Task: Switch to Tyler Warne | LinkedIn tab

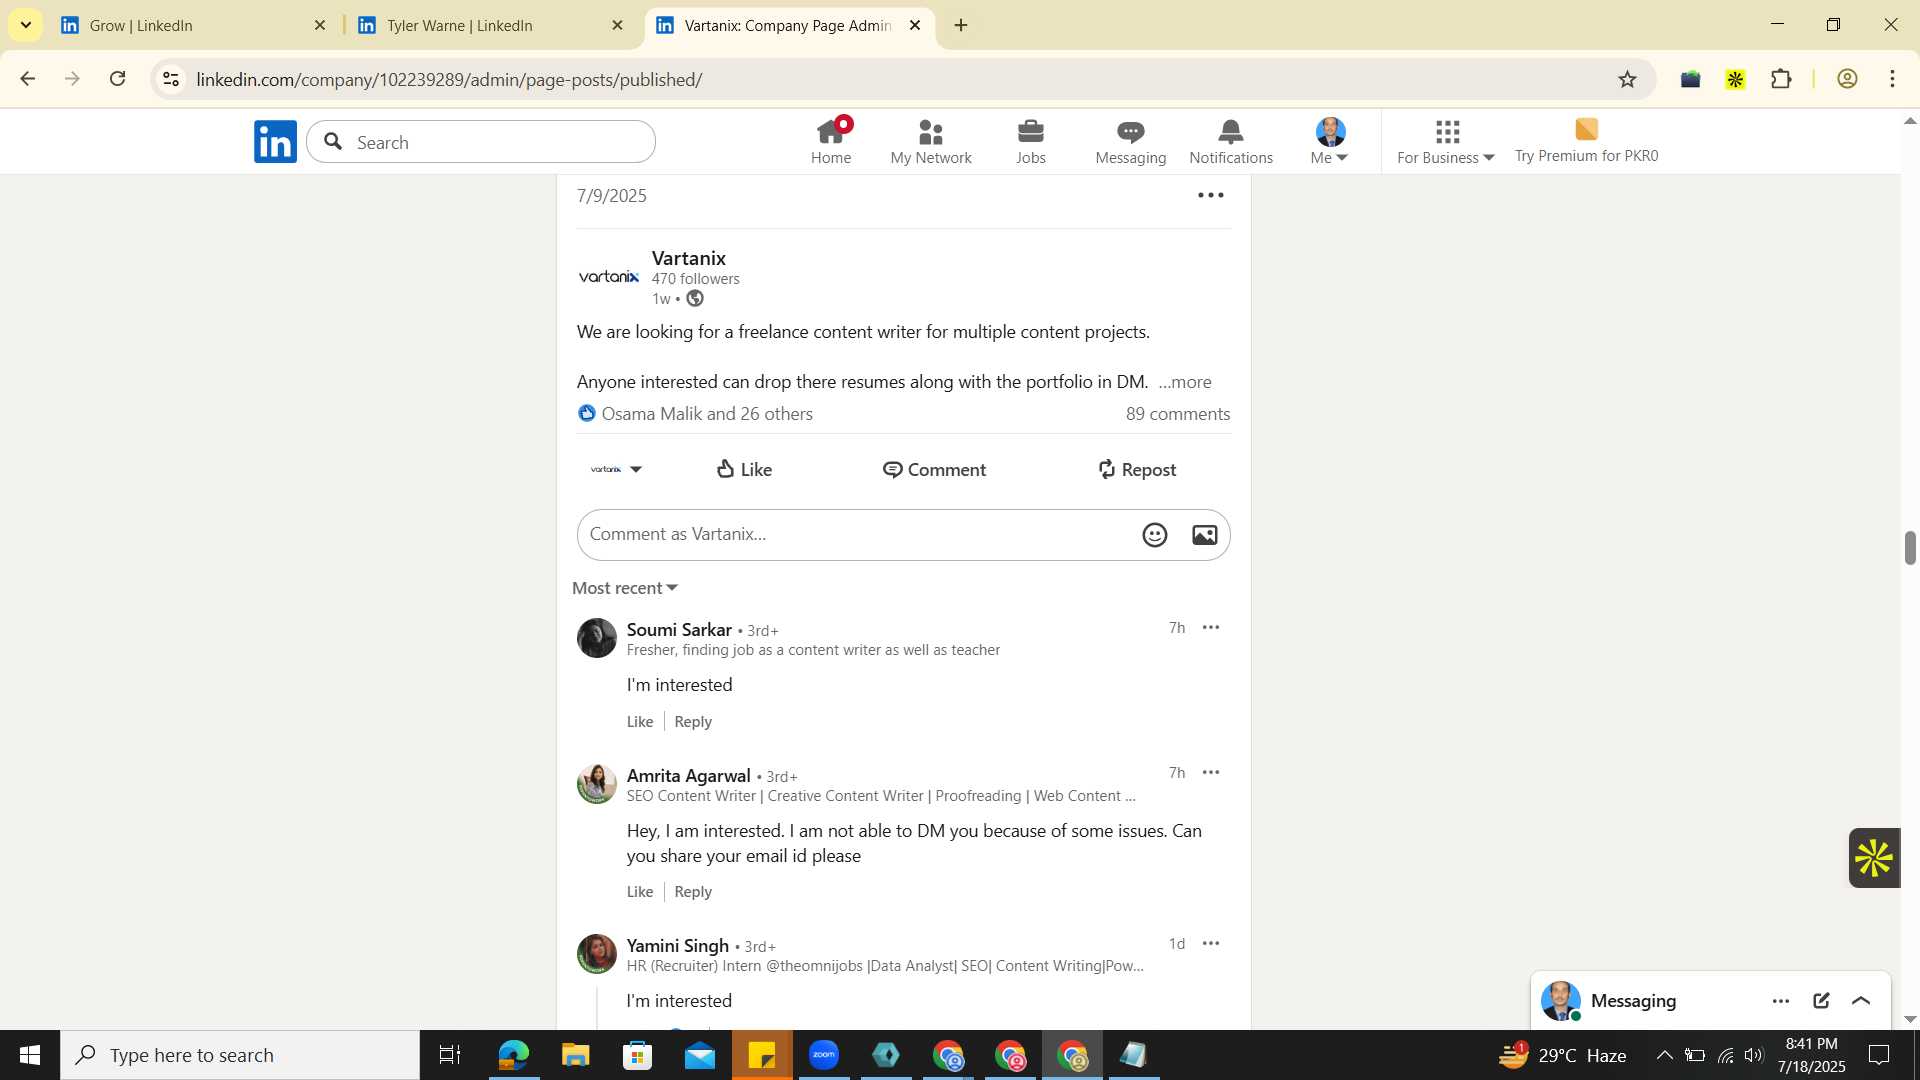Action: (490, 25)
